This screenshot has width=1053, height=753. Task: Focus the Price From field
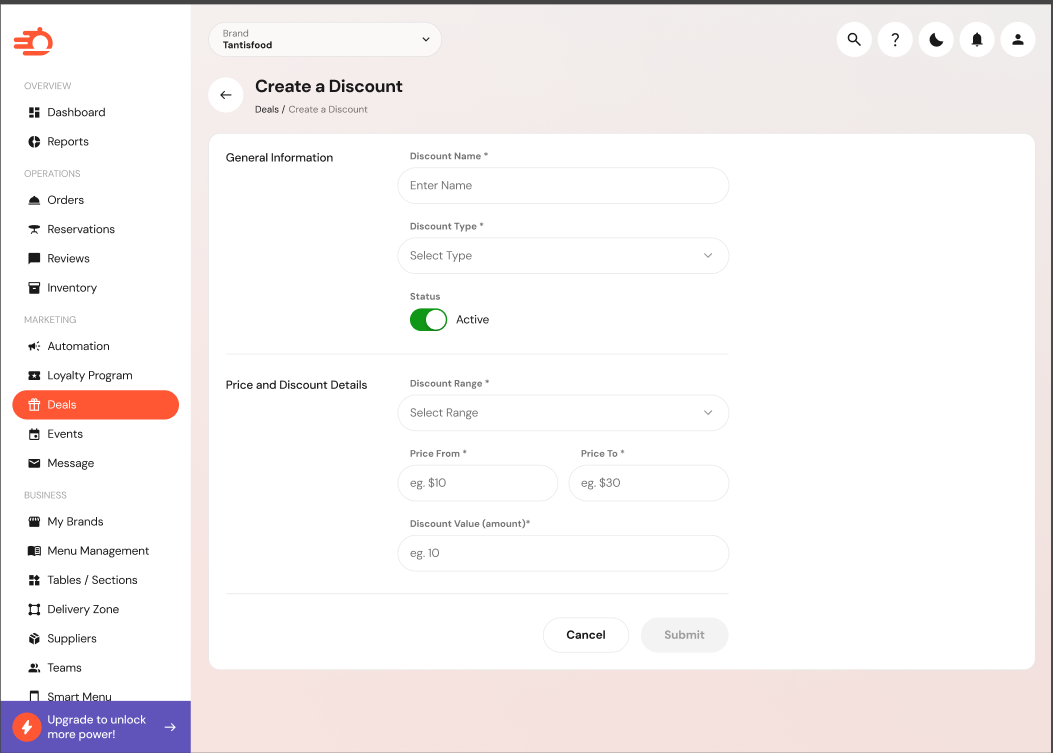pyautogui.click(x=477, y=483)
